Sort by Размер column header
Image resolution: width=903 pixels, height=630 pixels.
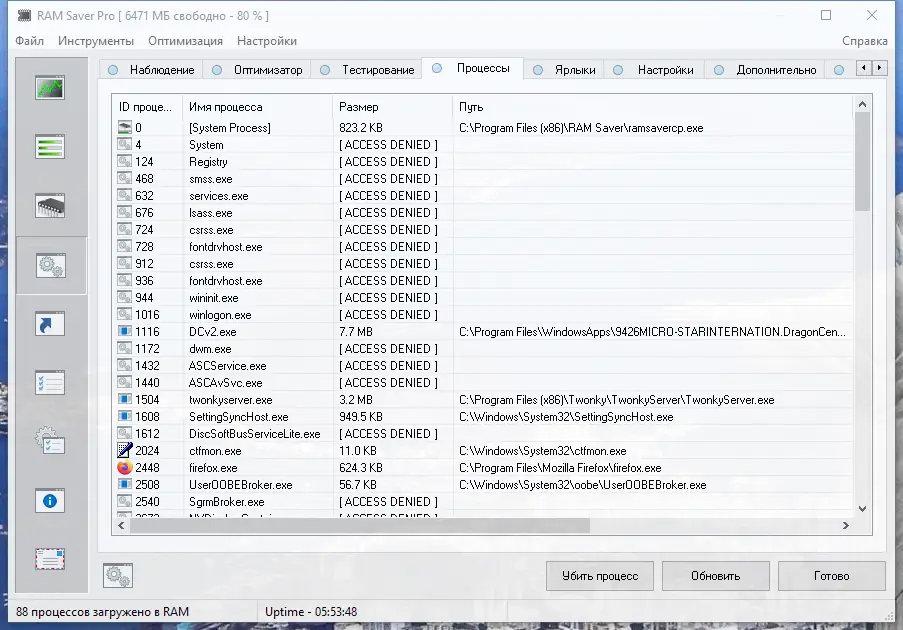point(393,107)
